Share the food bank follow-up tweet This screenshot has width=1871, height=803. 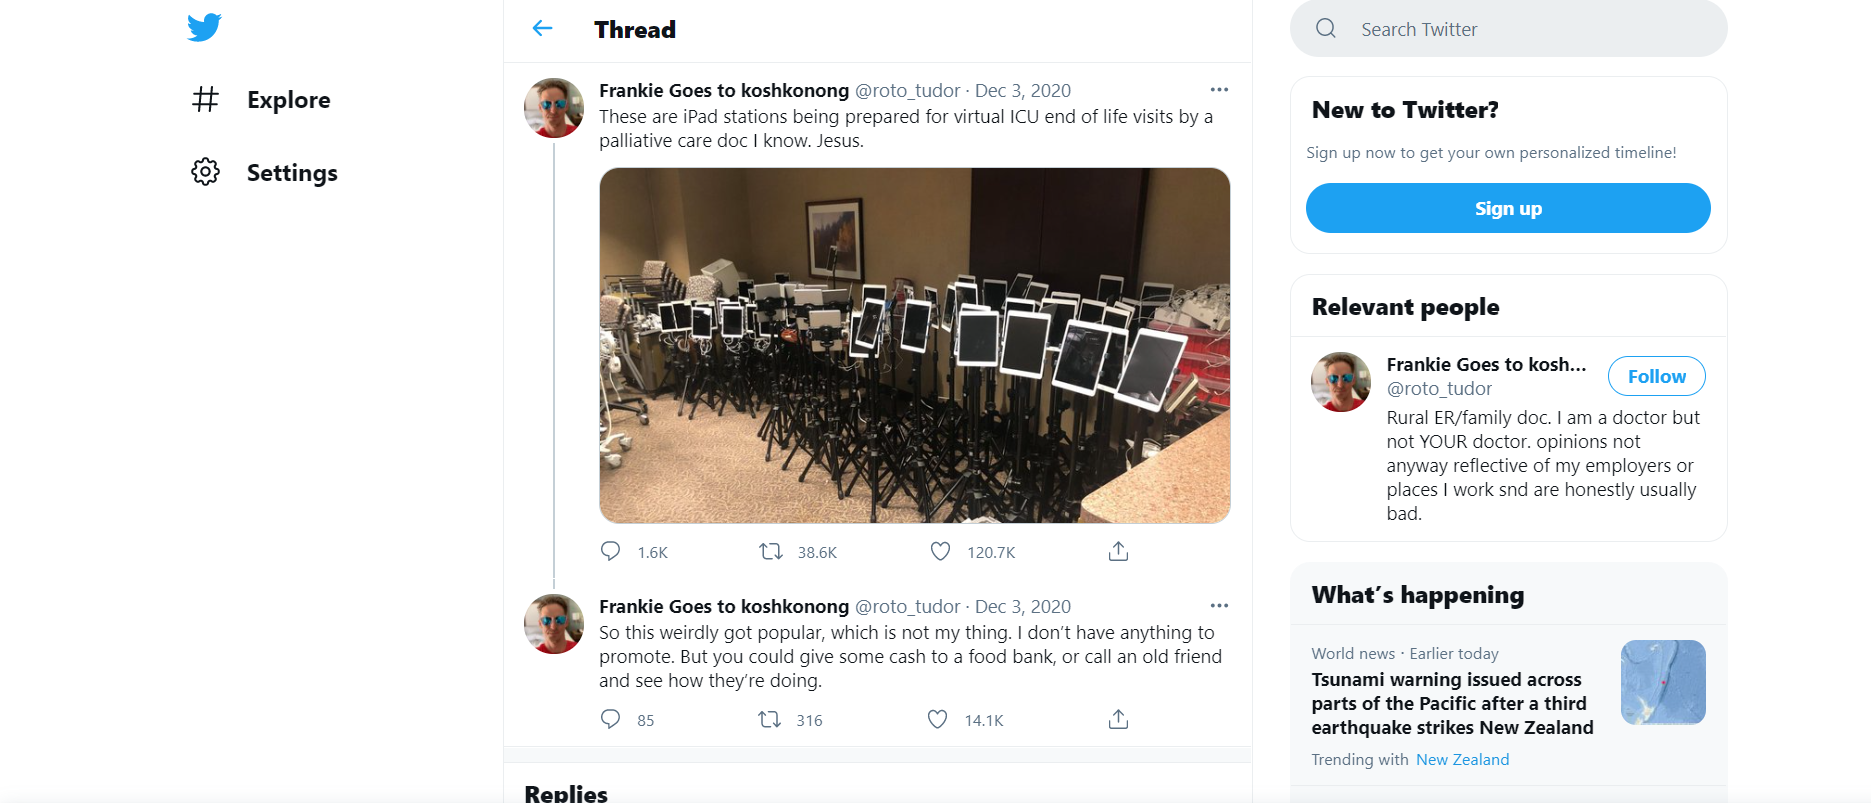click(x=1118, y=719)
